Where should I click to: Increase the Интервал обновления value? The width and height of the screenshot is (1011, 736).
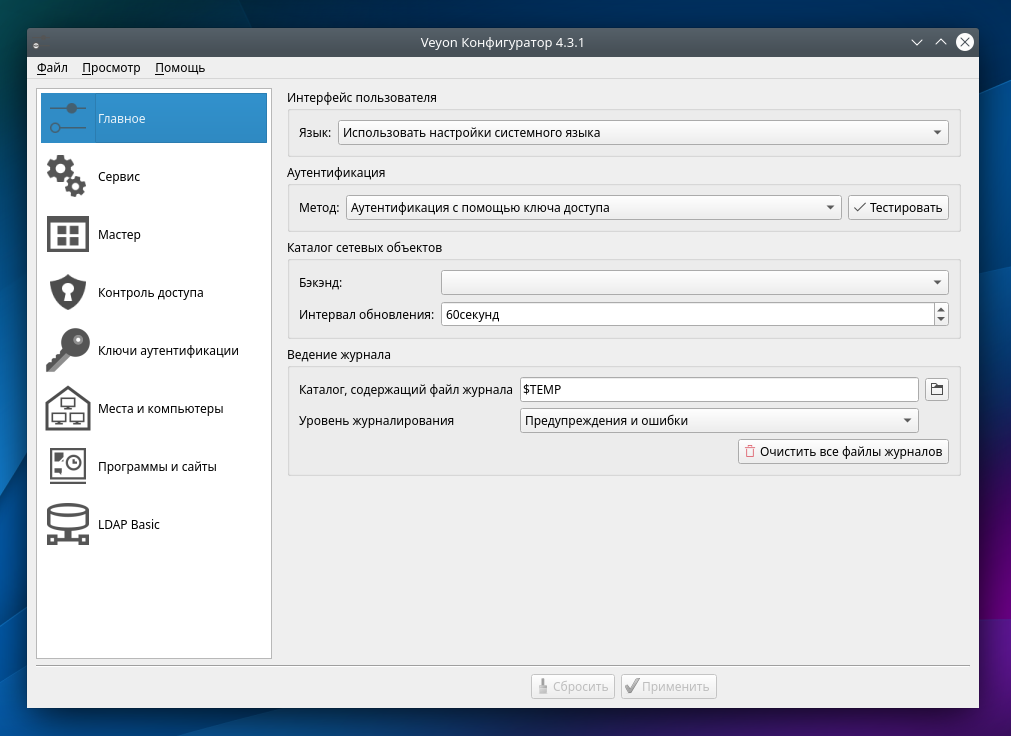941,309
